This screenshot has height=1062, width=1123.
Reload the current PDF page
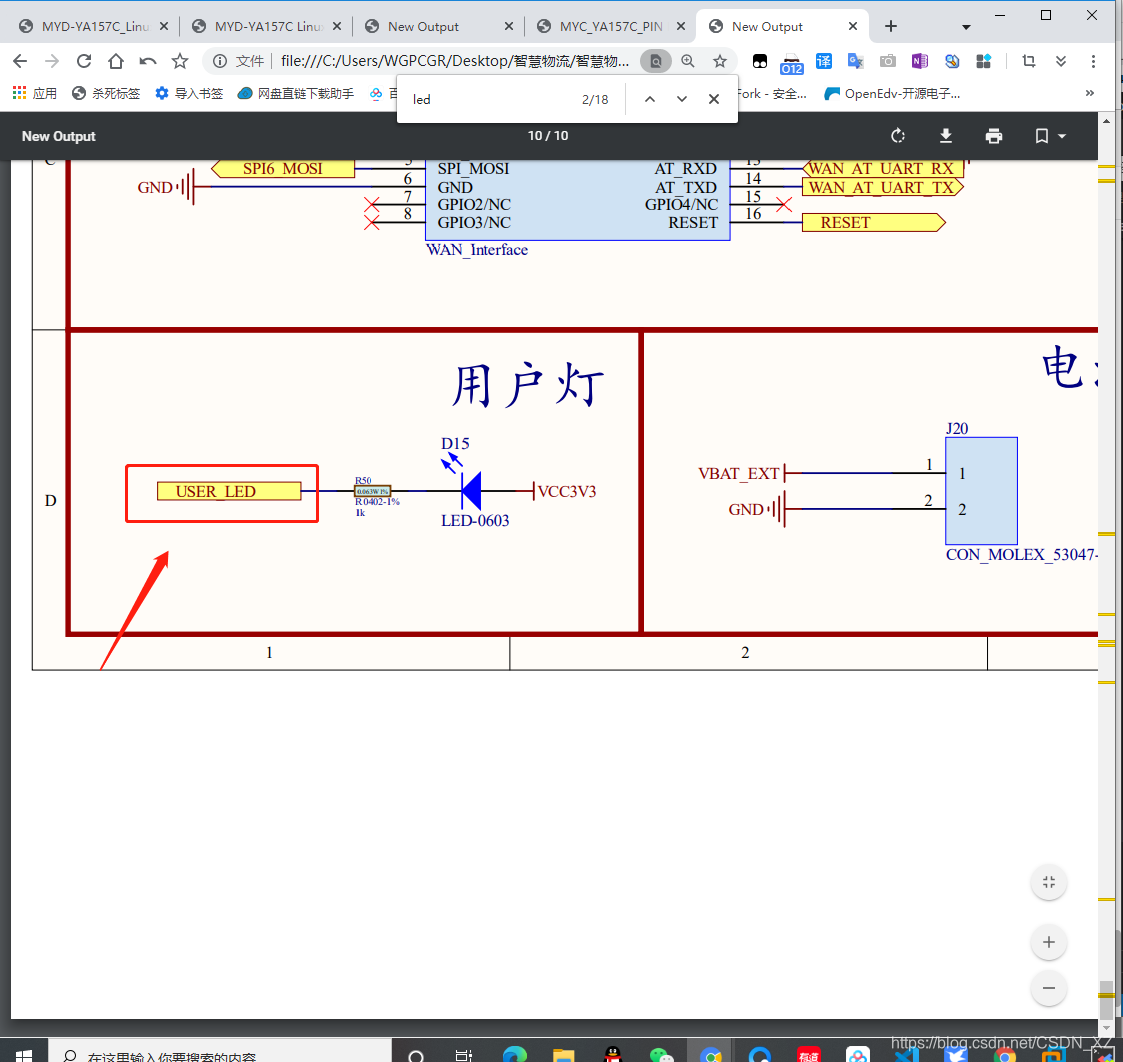click(x=84, y=62)
